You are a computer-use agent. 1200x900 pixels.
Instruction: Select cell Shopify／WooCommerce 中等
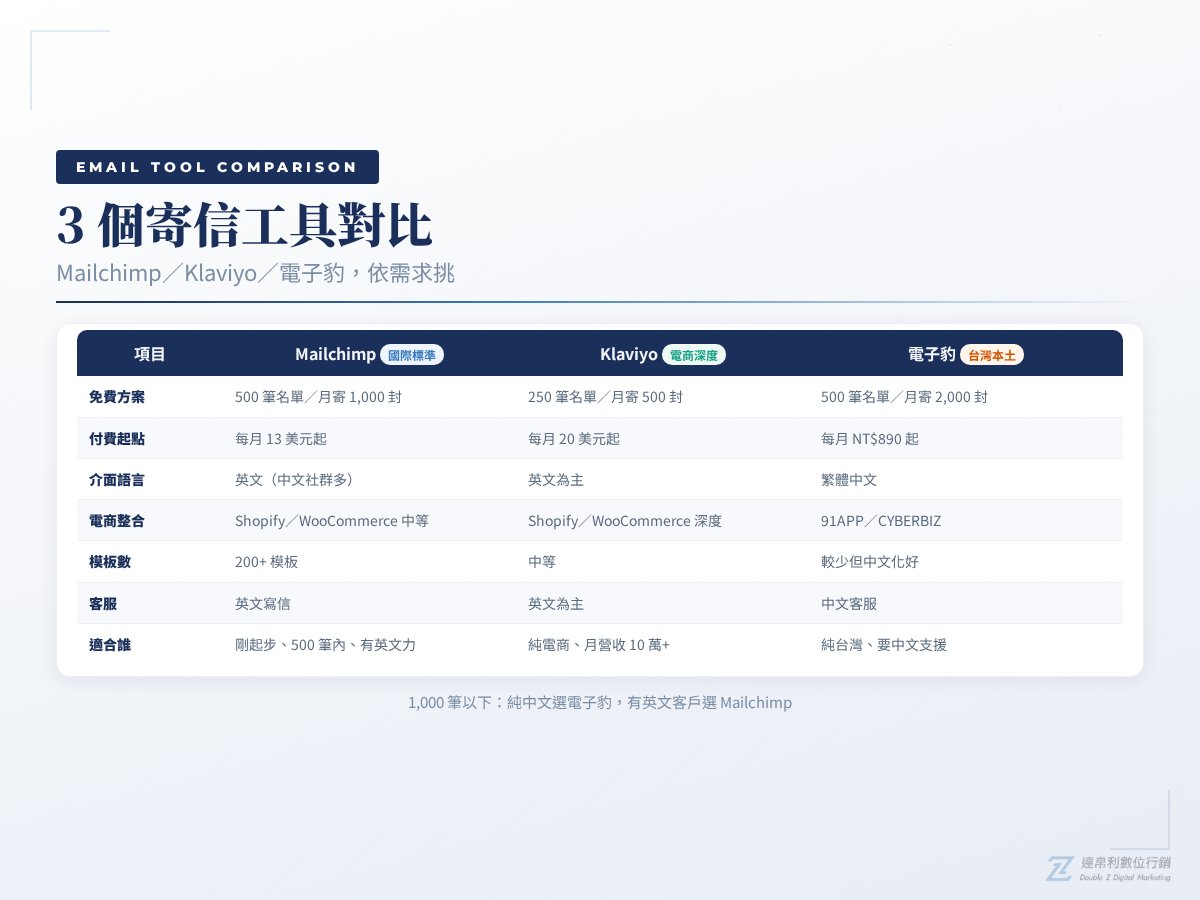click(x=332, y=521)
